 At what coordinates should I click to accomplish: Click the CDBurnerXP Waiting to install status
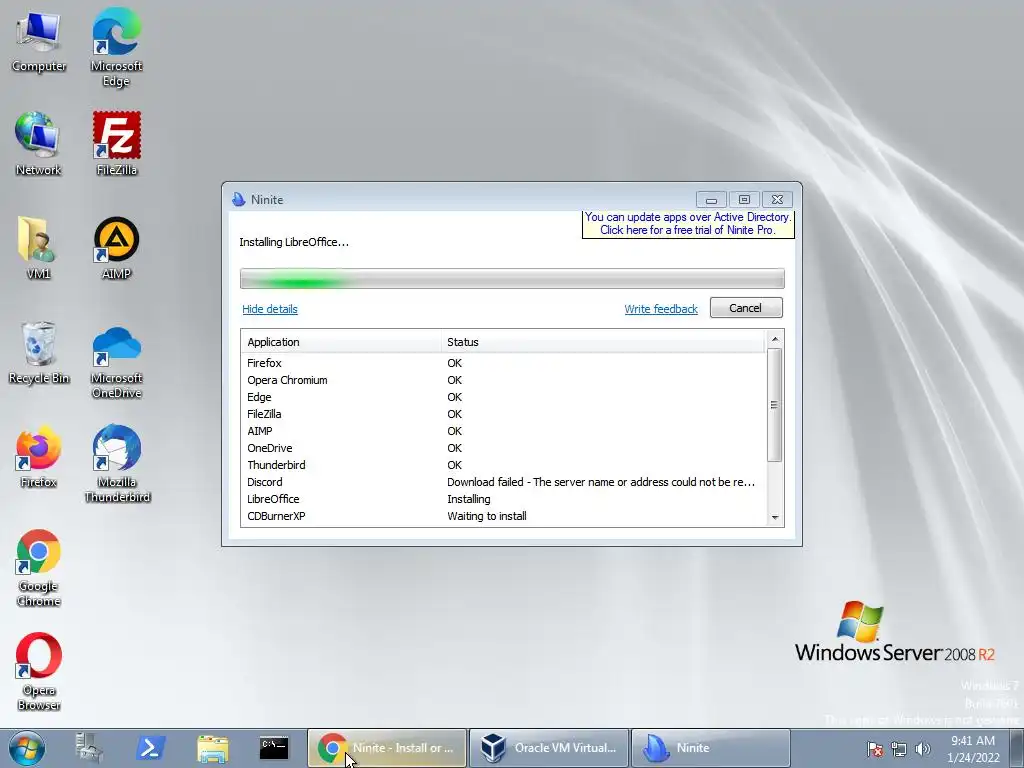(x=487, y=516)
